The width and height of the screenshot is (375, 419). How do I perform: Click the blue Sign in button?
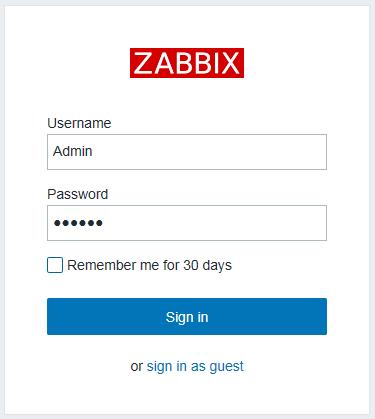click(187, 316)
